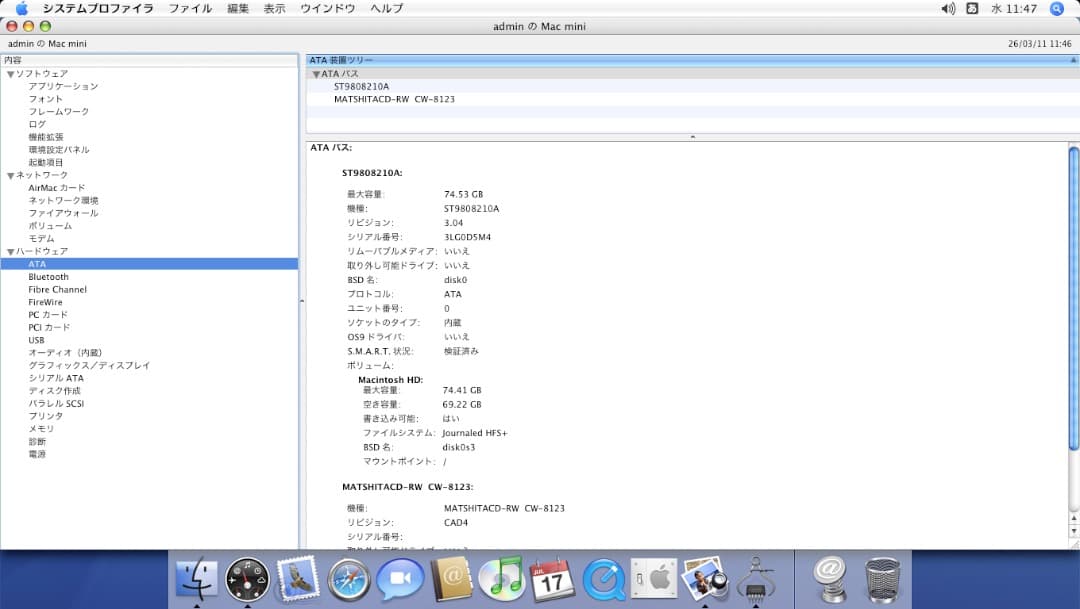This screenshot has width=1080, height=609.
Task: Select 起動項目 in the sidebar
Action: pyautogui.click(x=45, y=163)
